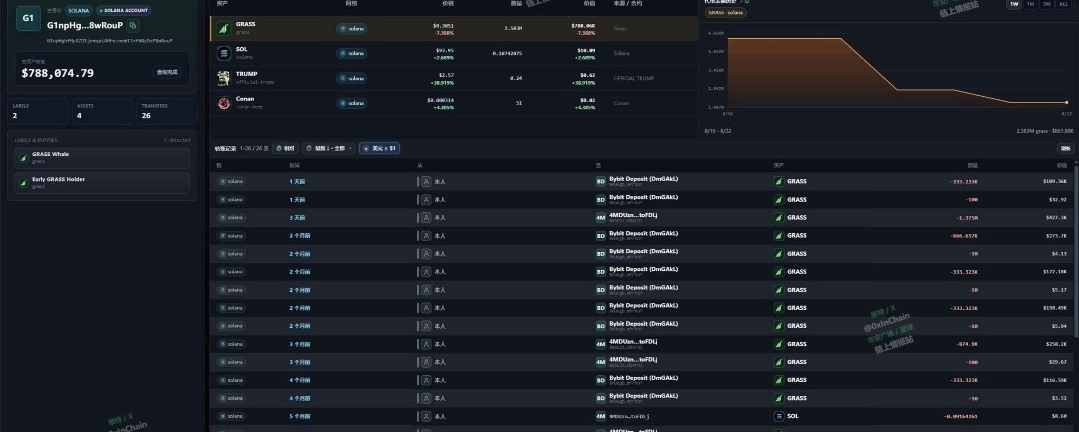Click the 4M avatar in the $0.60 SOL transfer
Screen dimensions: 1079x432
click(x=601, y=416)
